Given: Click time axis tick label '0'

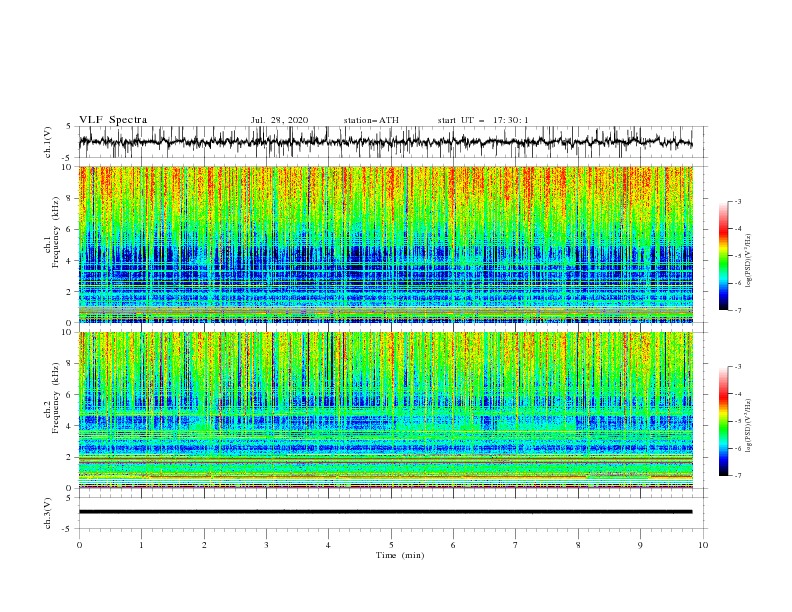Looking at the screenshot, I should pos(79,545).
